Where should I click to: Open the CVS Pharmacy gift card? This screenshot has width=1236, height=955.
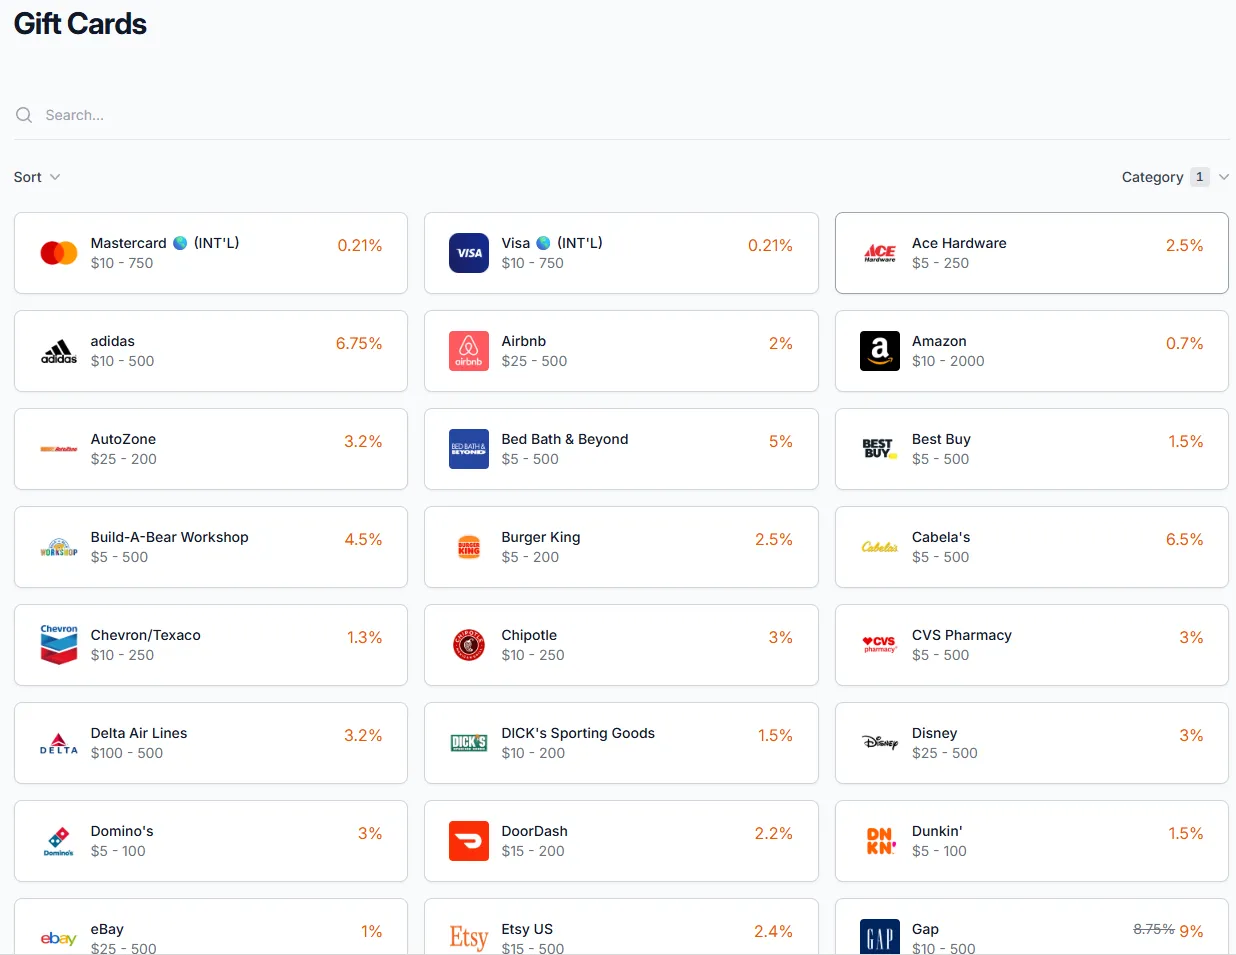point(1031,645)
